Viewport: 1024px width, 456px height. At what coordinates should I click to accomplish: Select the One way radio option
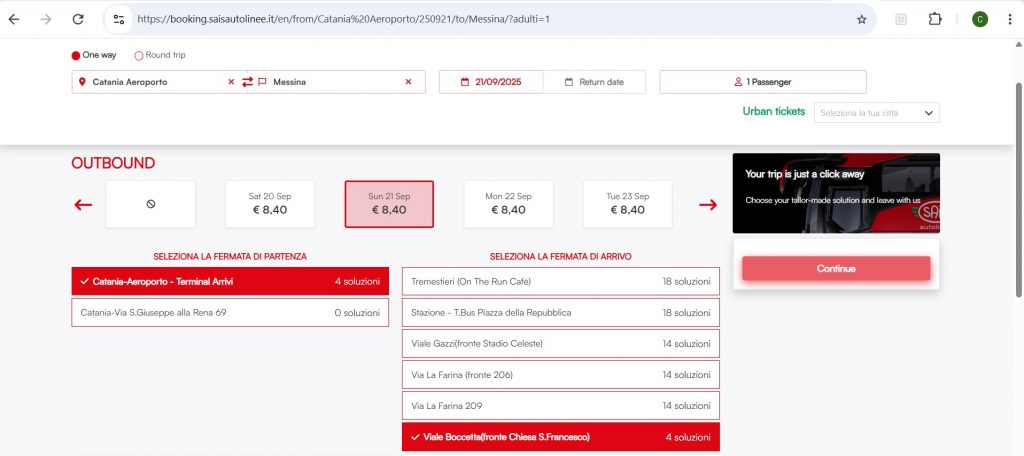(x=76, y=56)
